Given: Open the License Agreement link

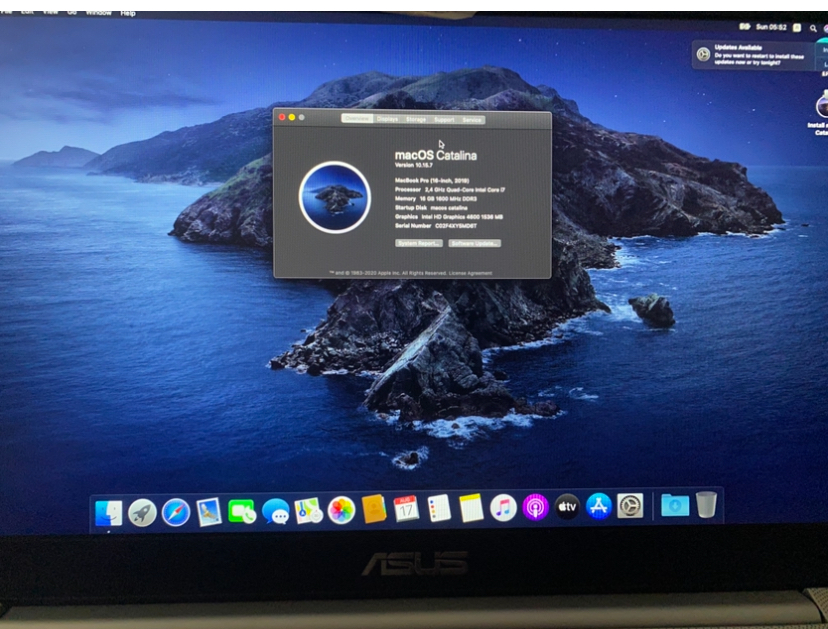Looking at the screenshot, I should (471, 274).
